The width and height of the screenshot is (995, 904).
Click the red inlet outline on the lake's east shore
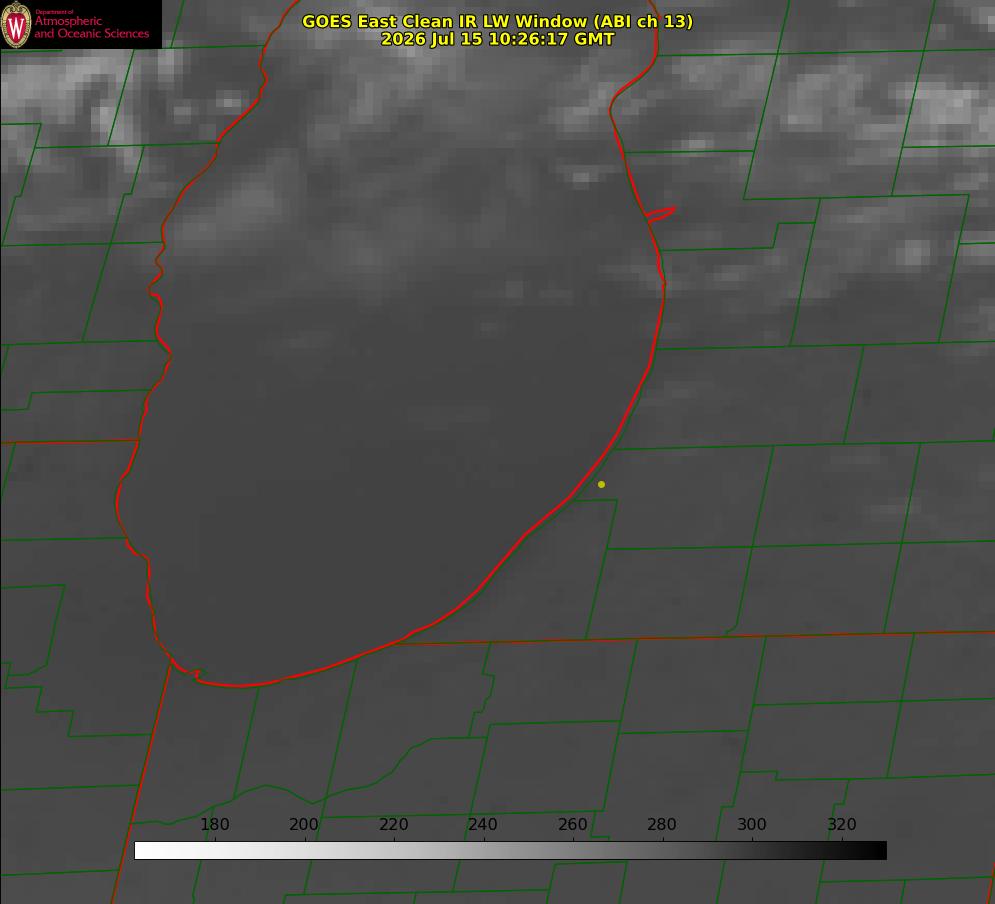click(x=660, y=214)
